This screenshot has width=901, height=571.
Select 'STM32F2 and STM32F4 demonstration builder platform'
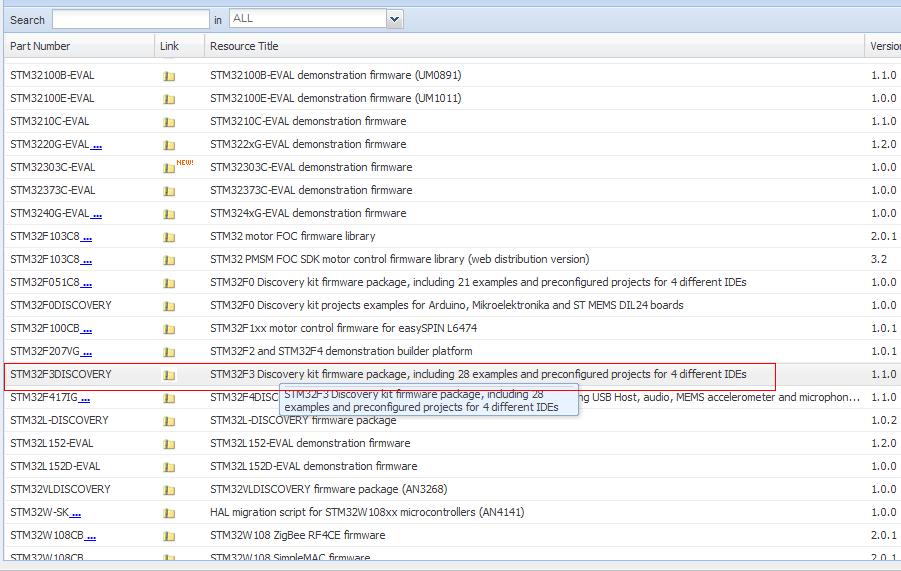point(341,351)
